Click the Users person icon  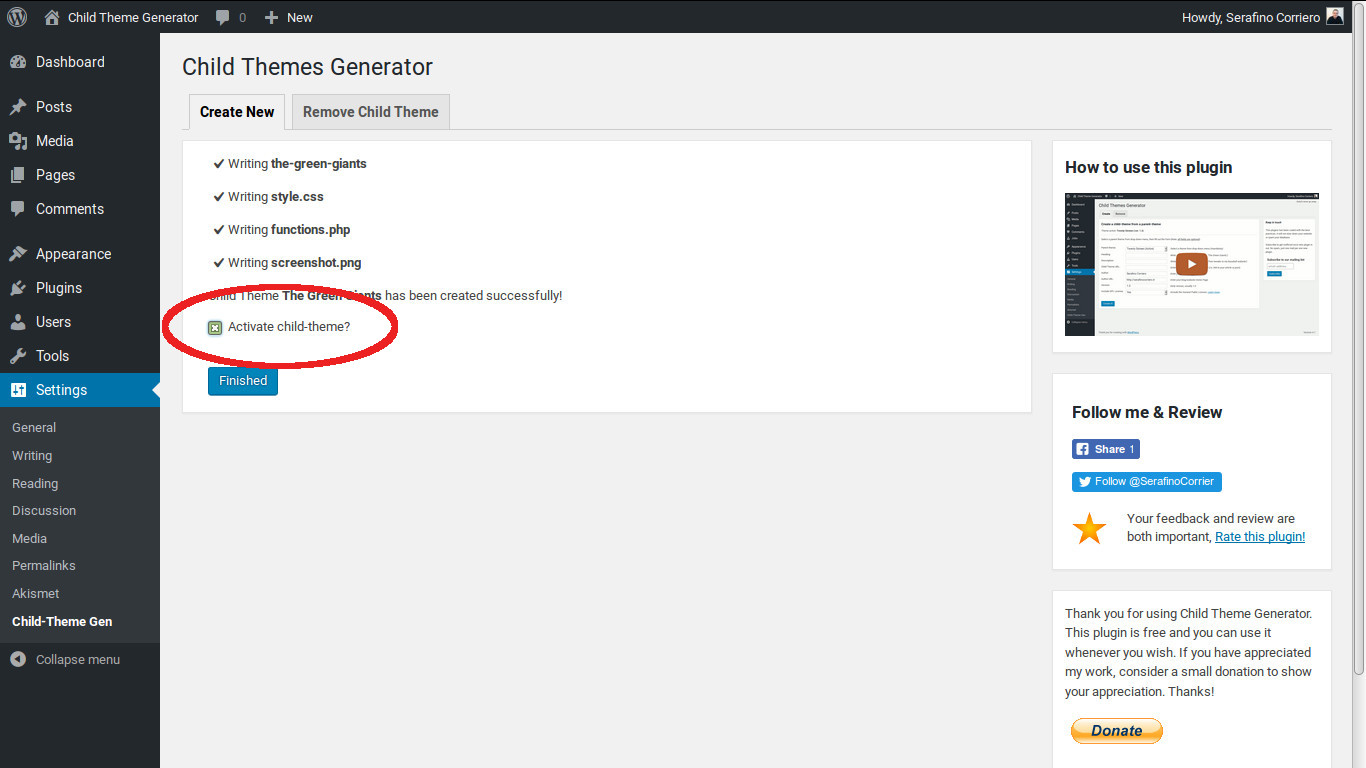[18, 322]
